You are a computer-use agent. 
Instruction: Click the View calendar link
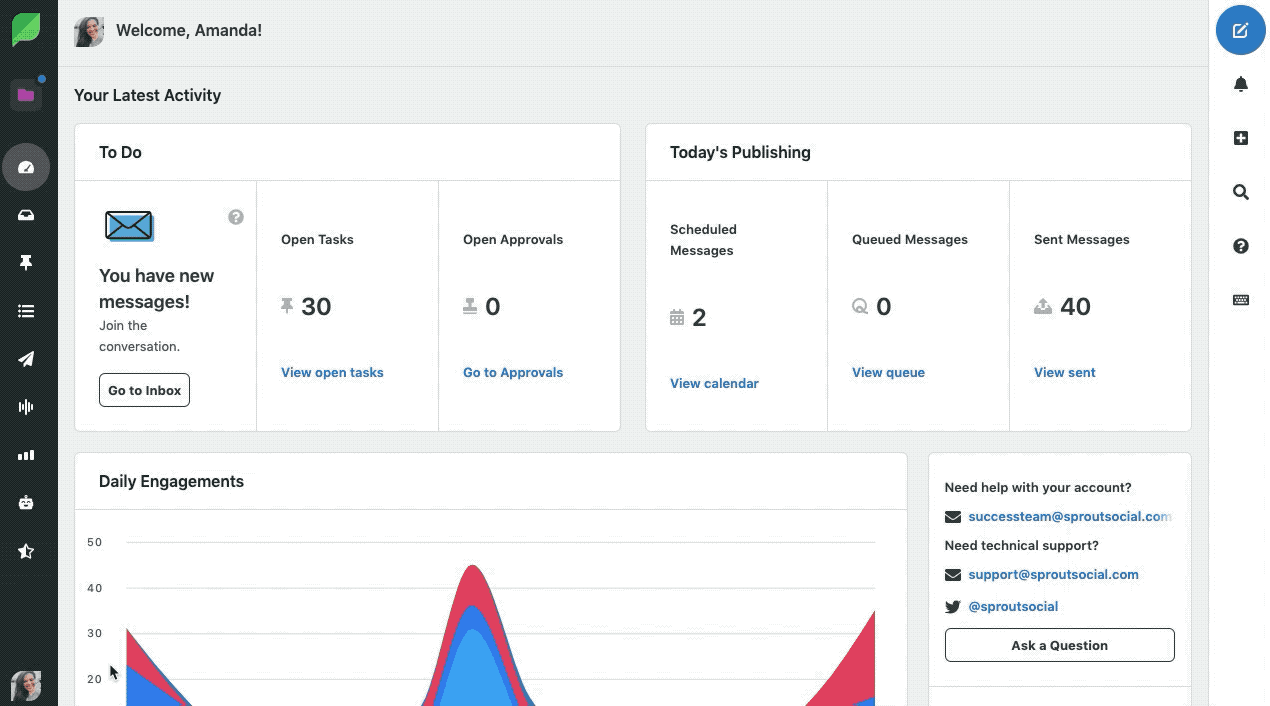coord(714,383)
